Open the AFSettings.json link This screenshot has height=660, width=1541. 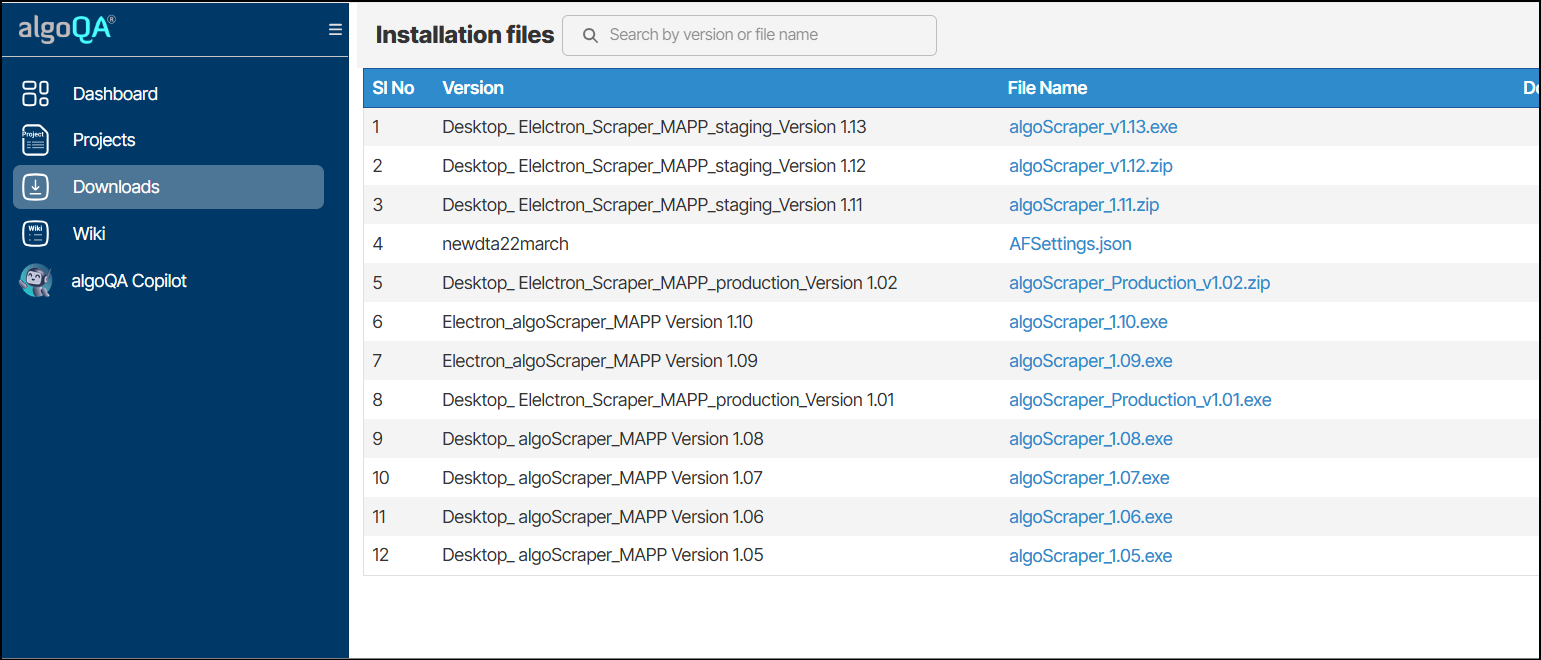click(x=1070, y=244)
